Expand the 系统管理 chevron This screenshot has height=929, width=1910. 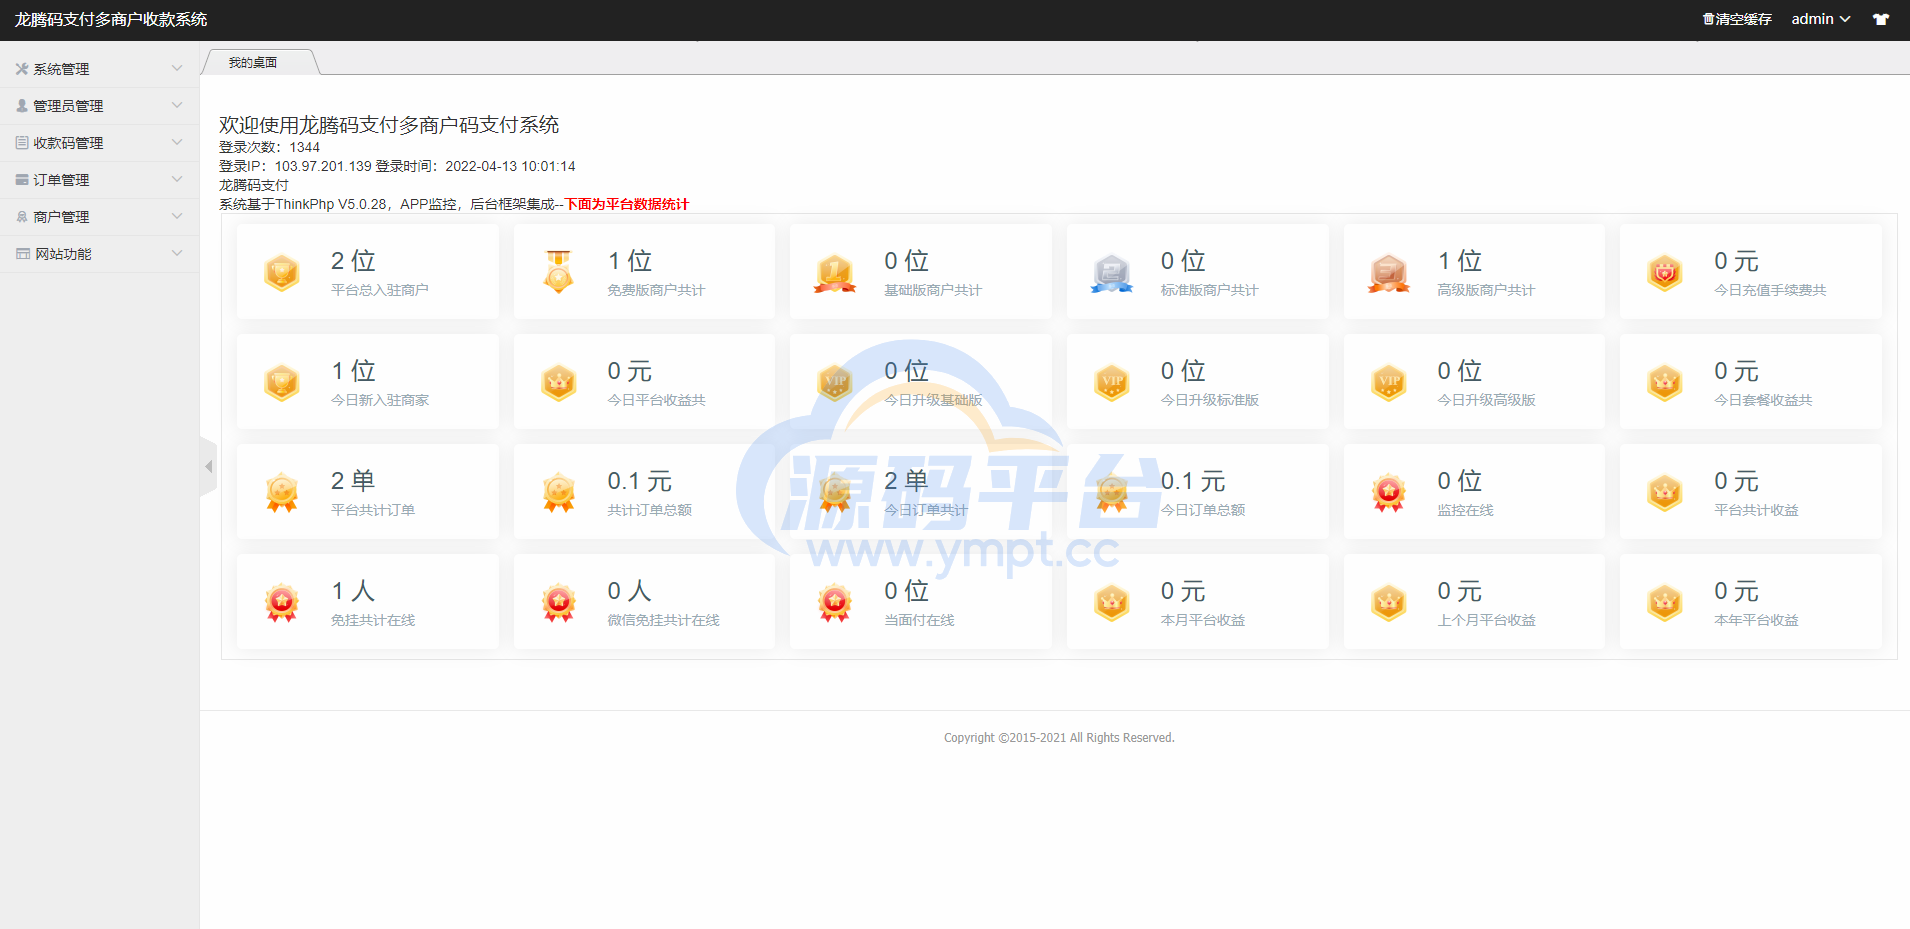point(177,68)
